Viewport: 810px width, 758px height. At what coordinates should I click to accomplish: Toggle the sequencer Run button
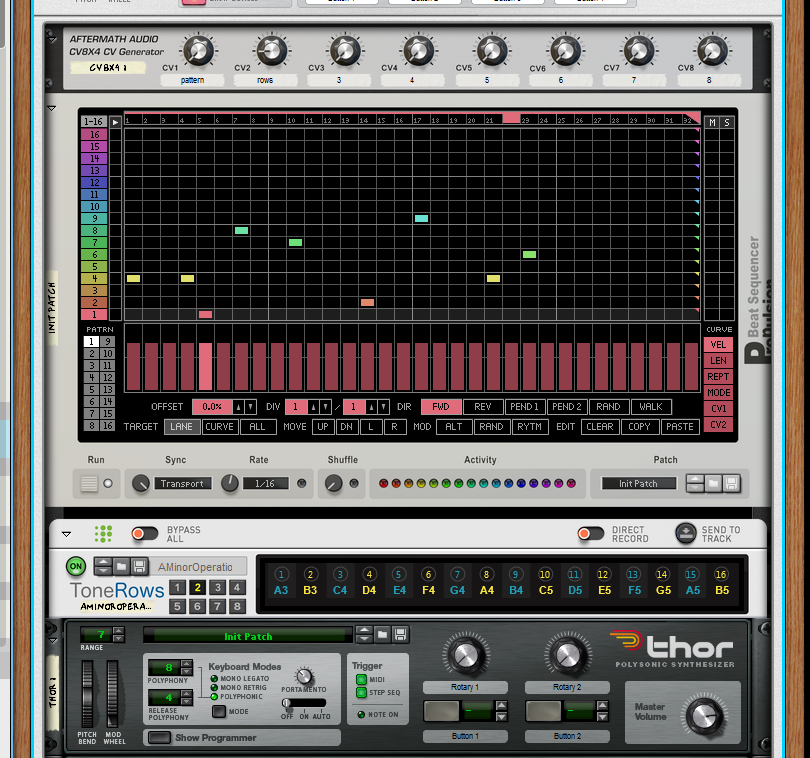[89, 484]
